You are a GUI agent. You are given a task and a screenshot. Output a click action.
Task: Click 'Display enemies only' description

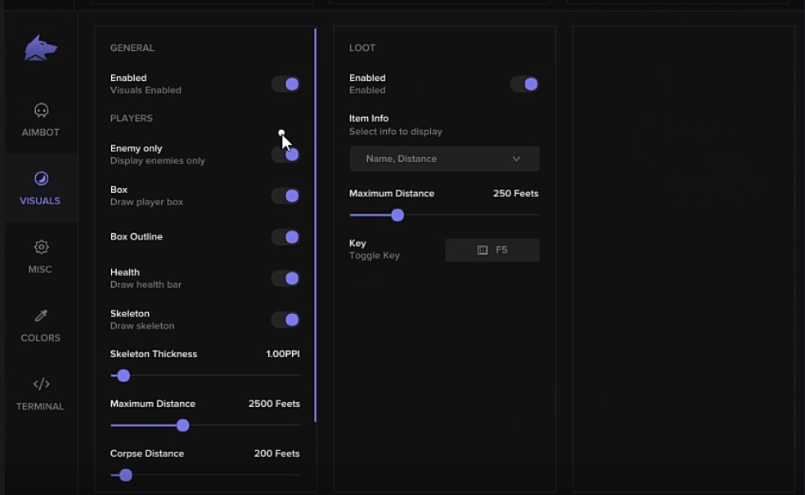point(158,161)
